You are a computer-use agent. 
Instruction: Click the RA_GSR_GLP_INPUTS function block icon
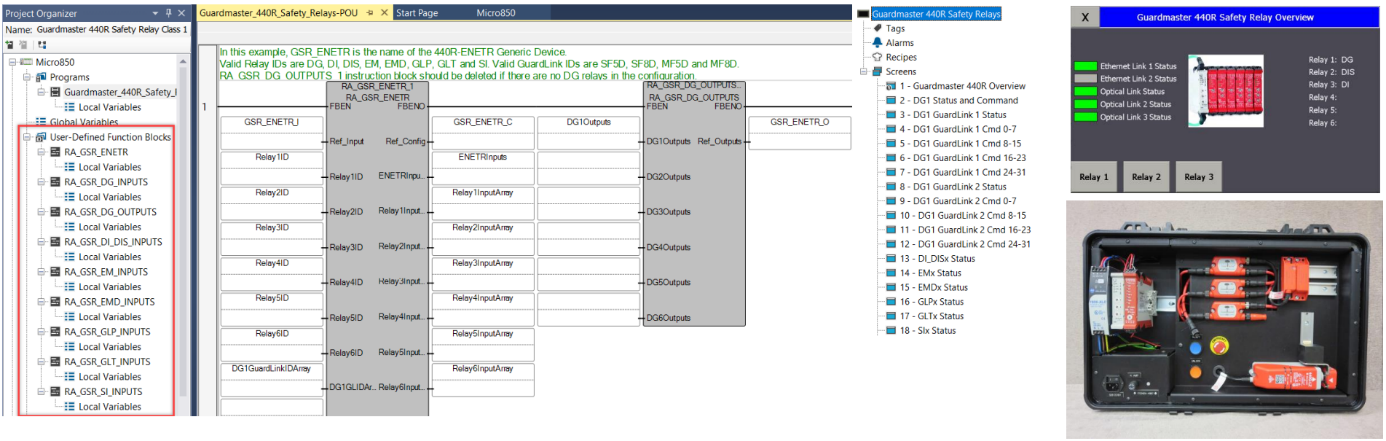[55, 332]
